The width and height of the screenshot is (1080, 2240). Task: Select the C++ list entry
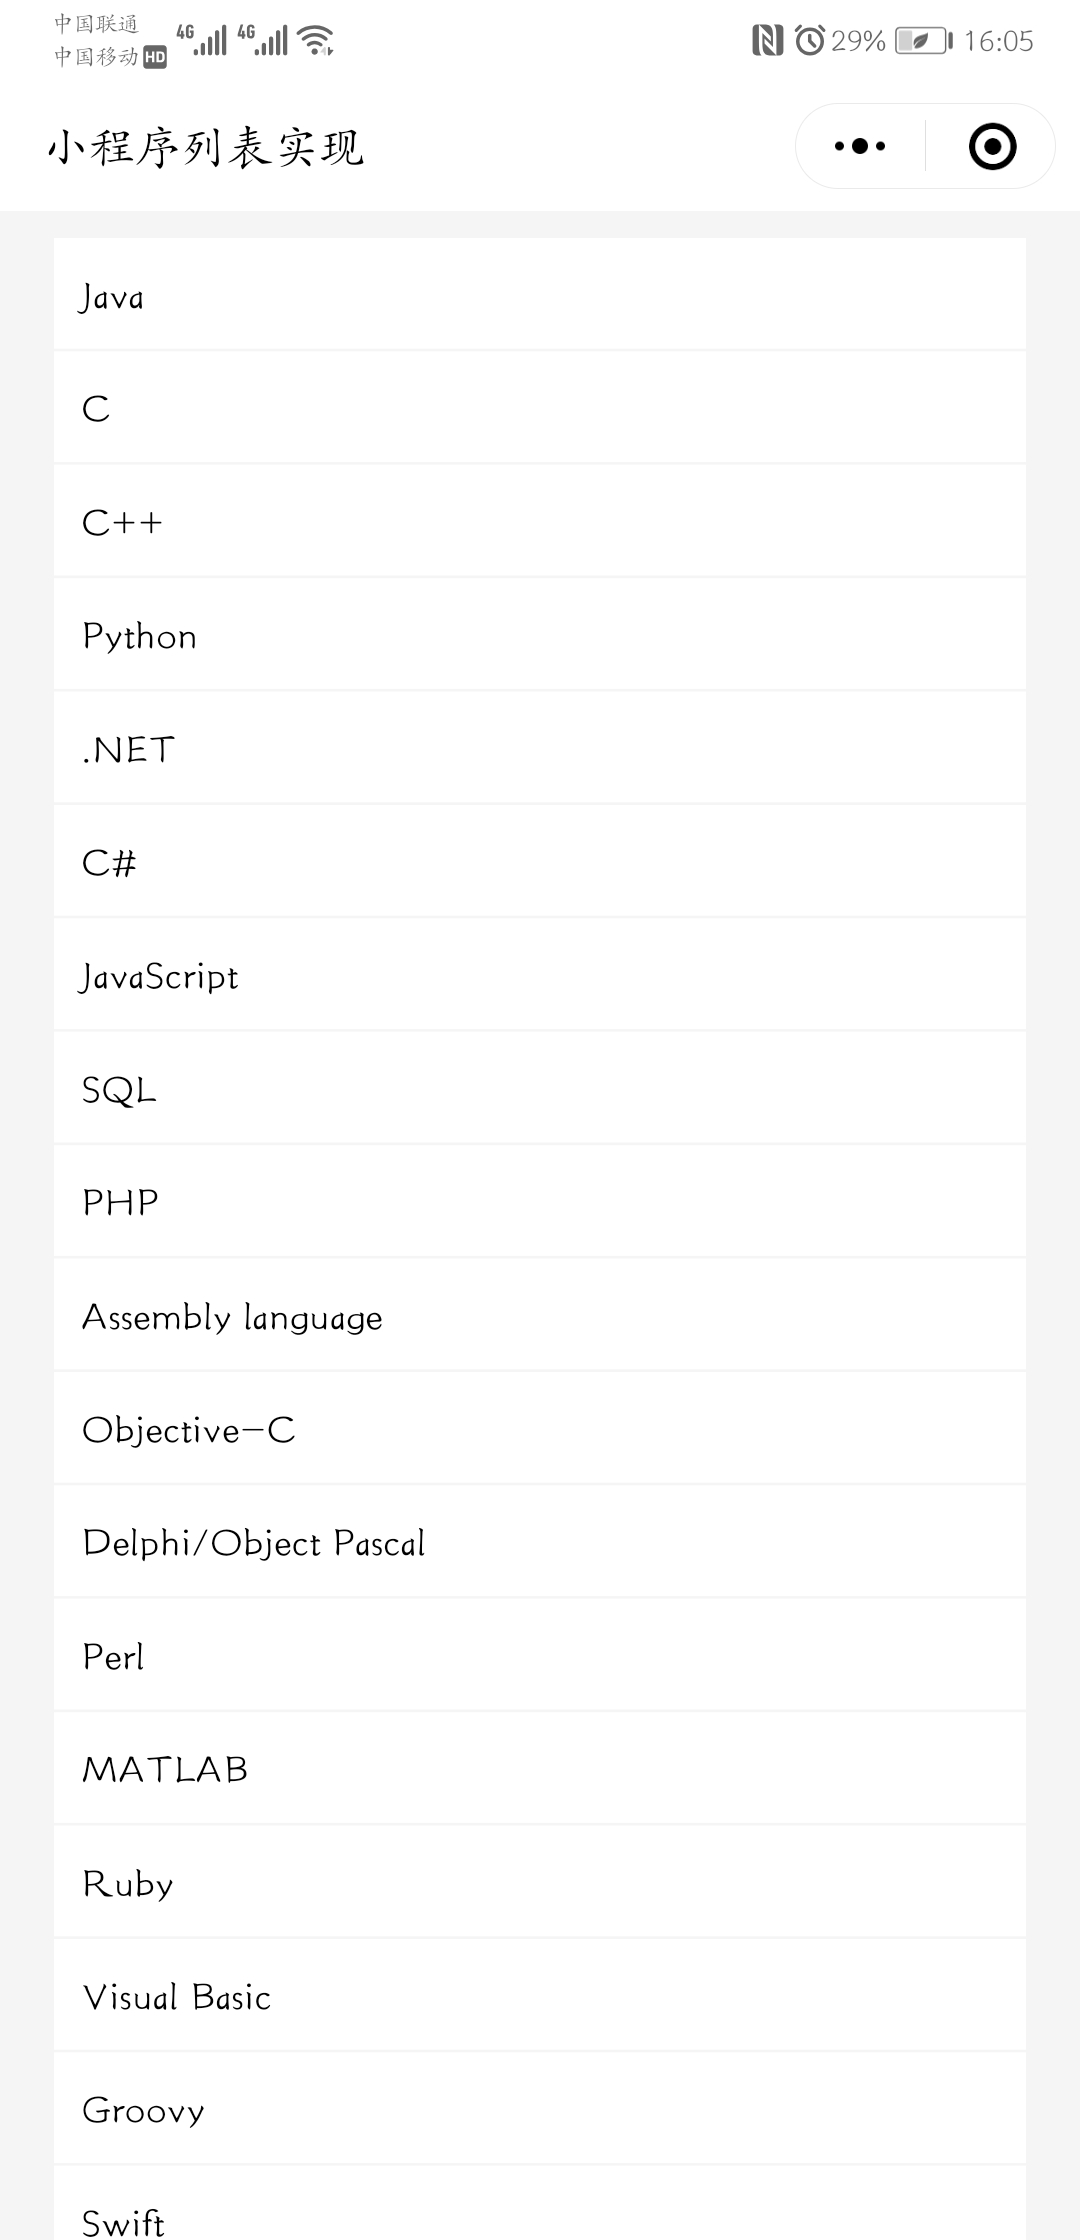tap(540, 522)
